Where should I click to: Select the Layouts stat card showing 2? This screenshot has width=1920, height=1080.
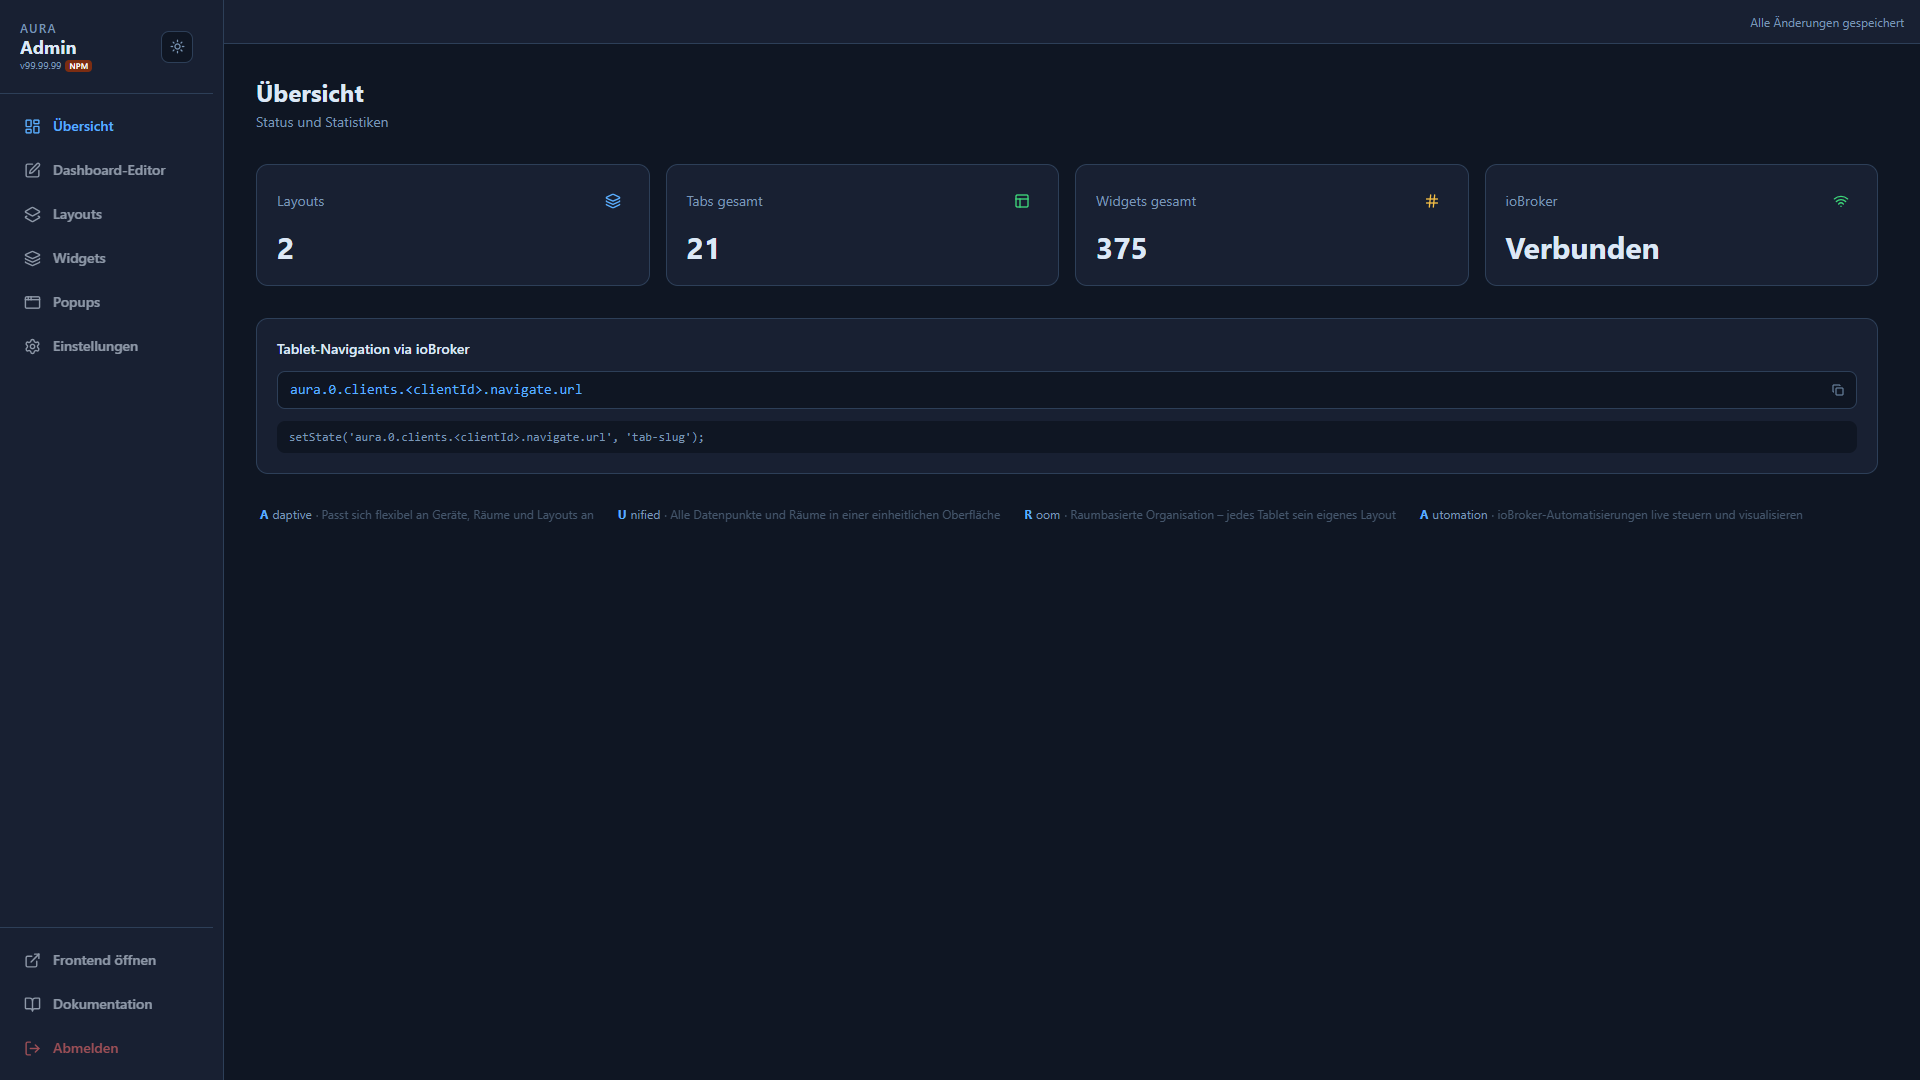click(453, 225)
